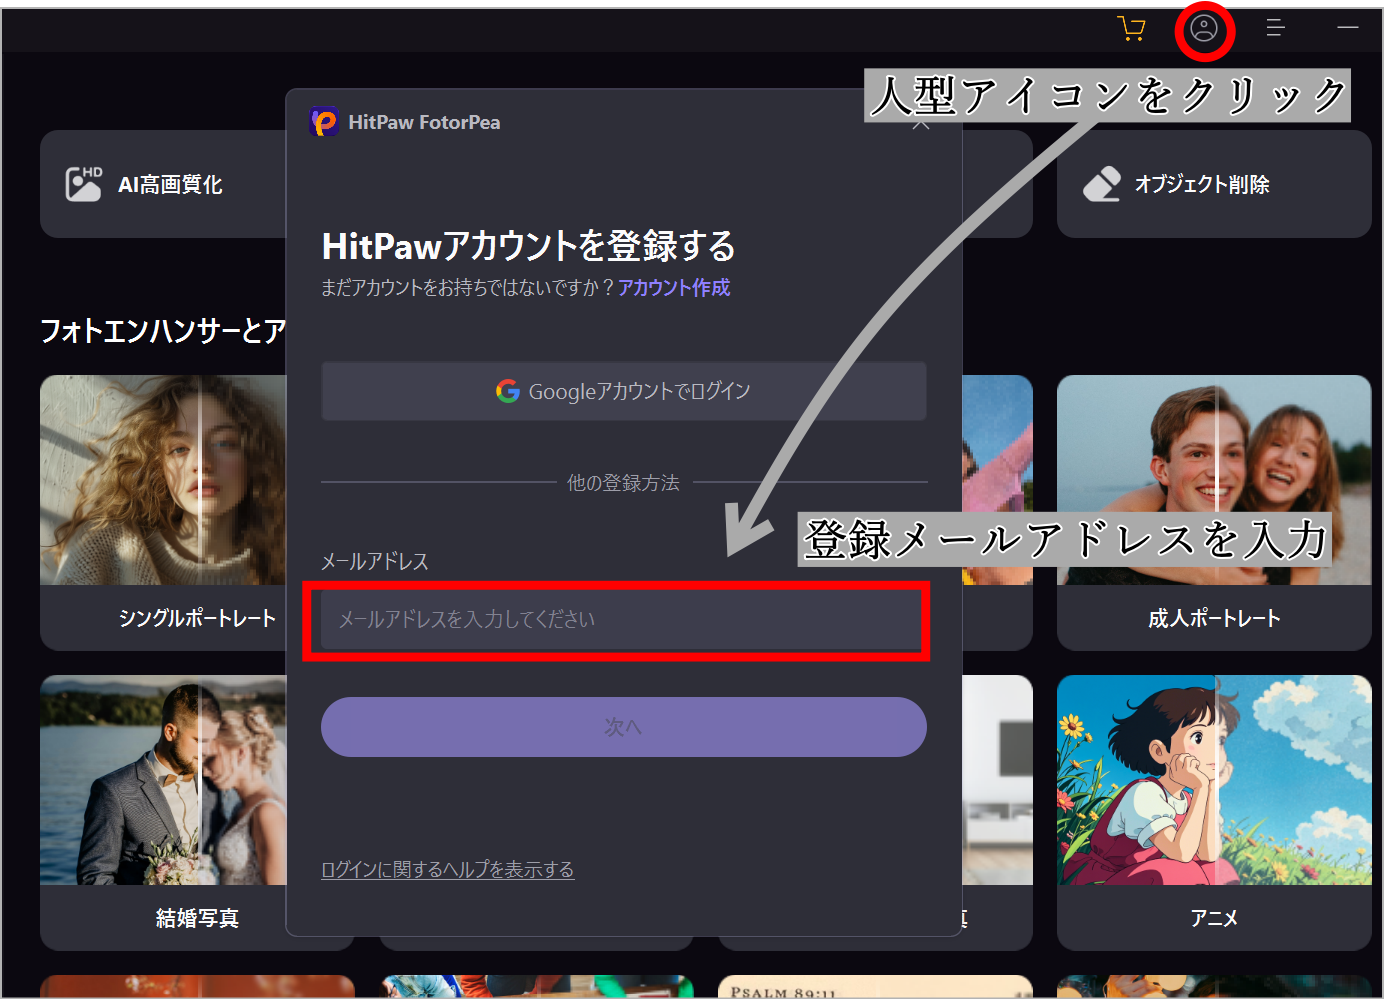Choose the シングルポートレート thumbnail
The width and height of the screenshot is (1384, 999).
162,480
